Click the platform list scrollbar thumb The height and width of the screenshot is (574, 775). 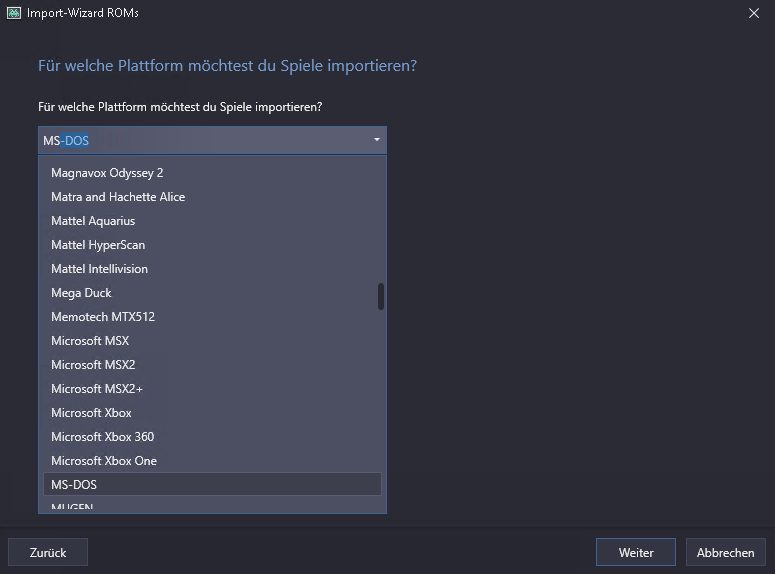(x=380, y=296)
